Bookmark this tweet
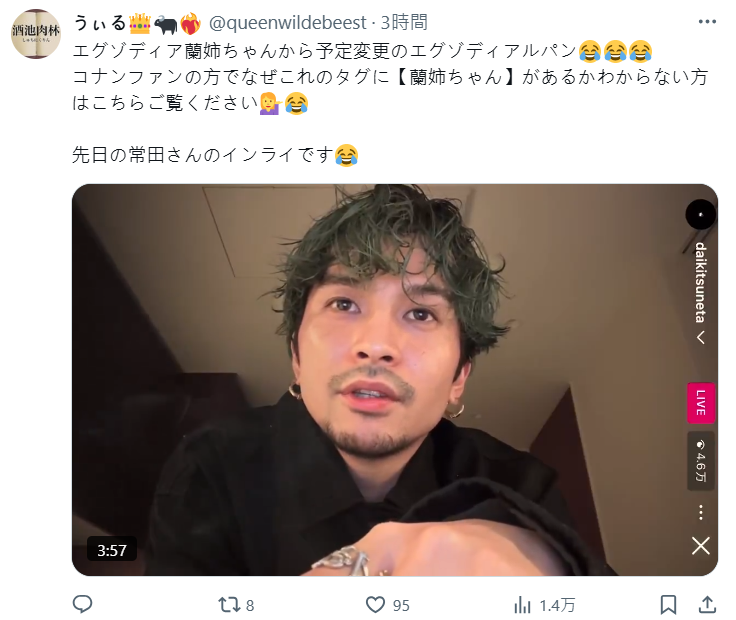The height and width of the screenshot is (620, 736). tap(668, 605)
